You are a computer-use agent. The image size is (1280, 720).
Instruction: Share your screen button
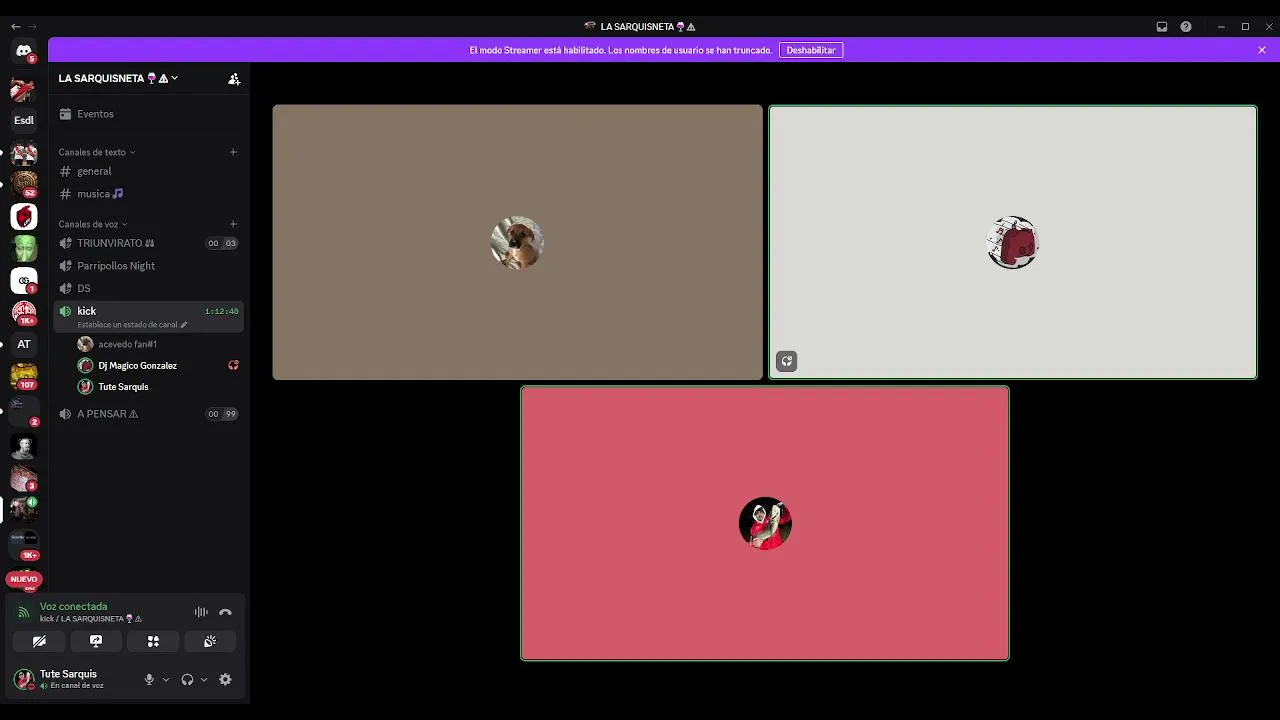pos(96,641)
